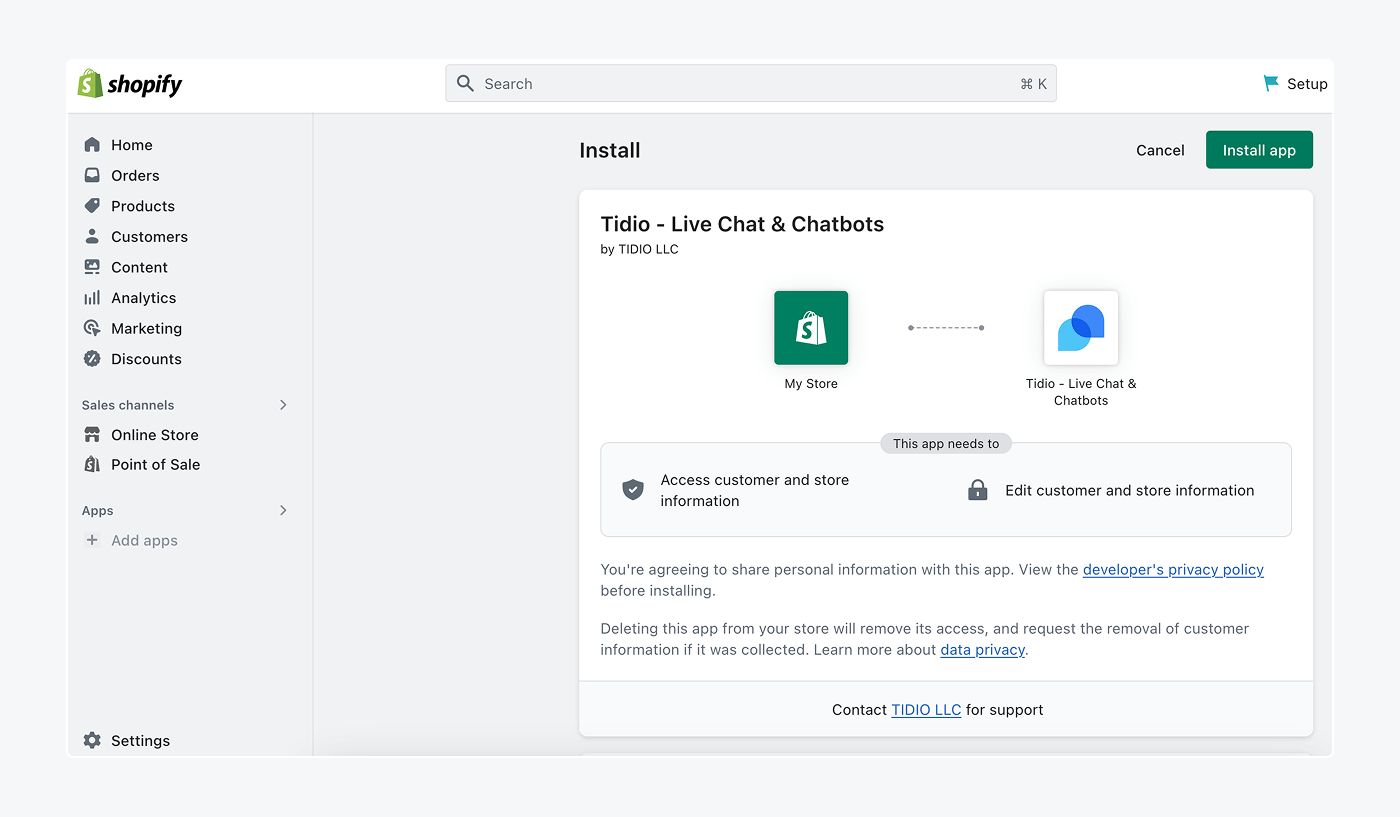The height and width of the screenshot is (817, 1400).
Task: Click the Orders inbox icon
Action: (92, 175)
